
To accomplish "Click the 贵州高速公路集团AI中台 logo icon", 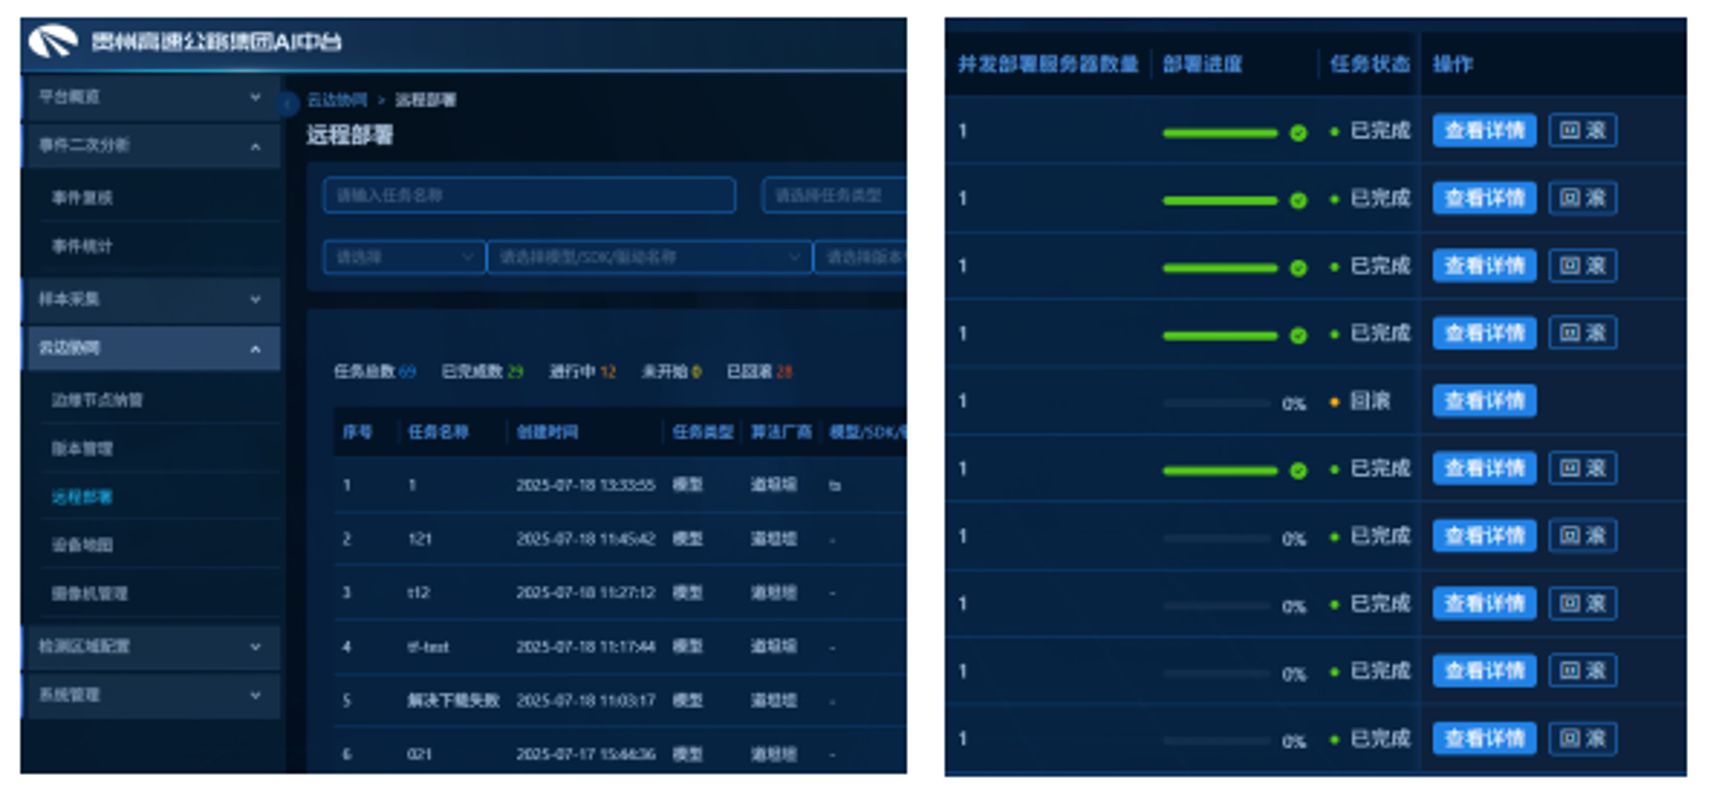I will pos(52,41).
